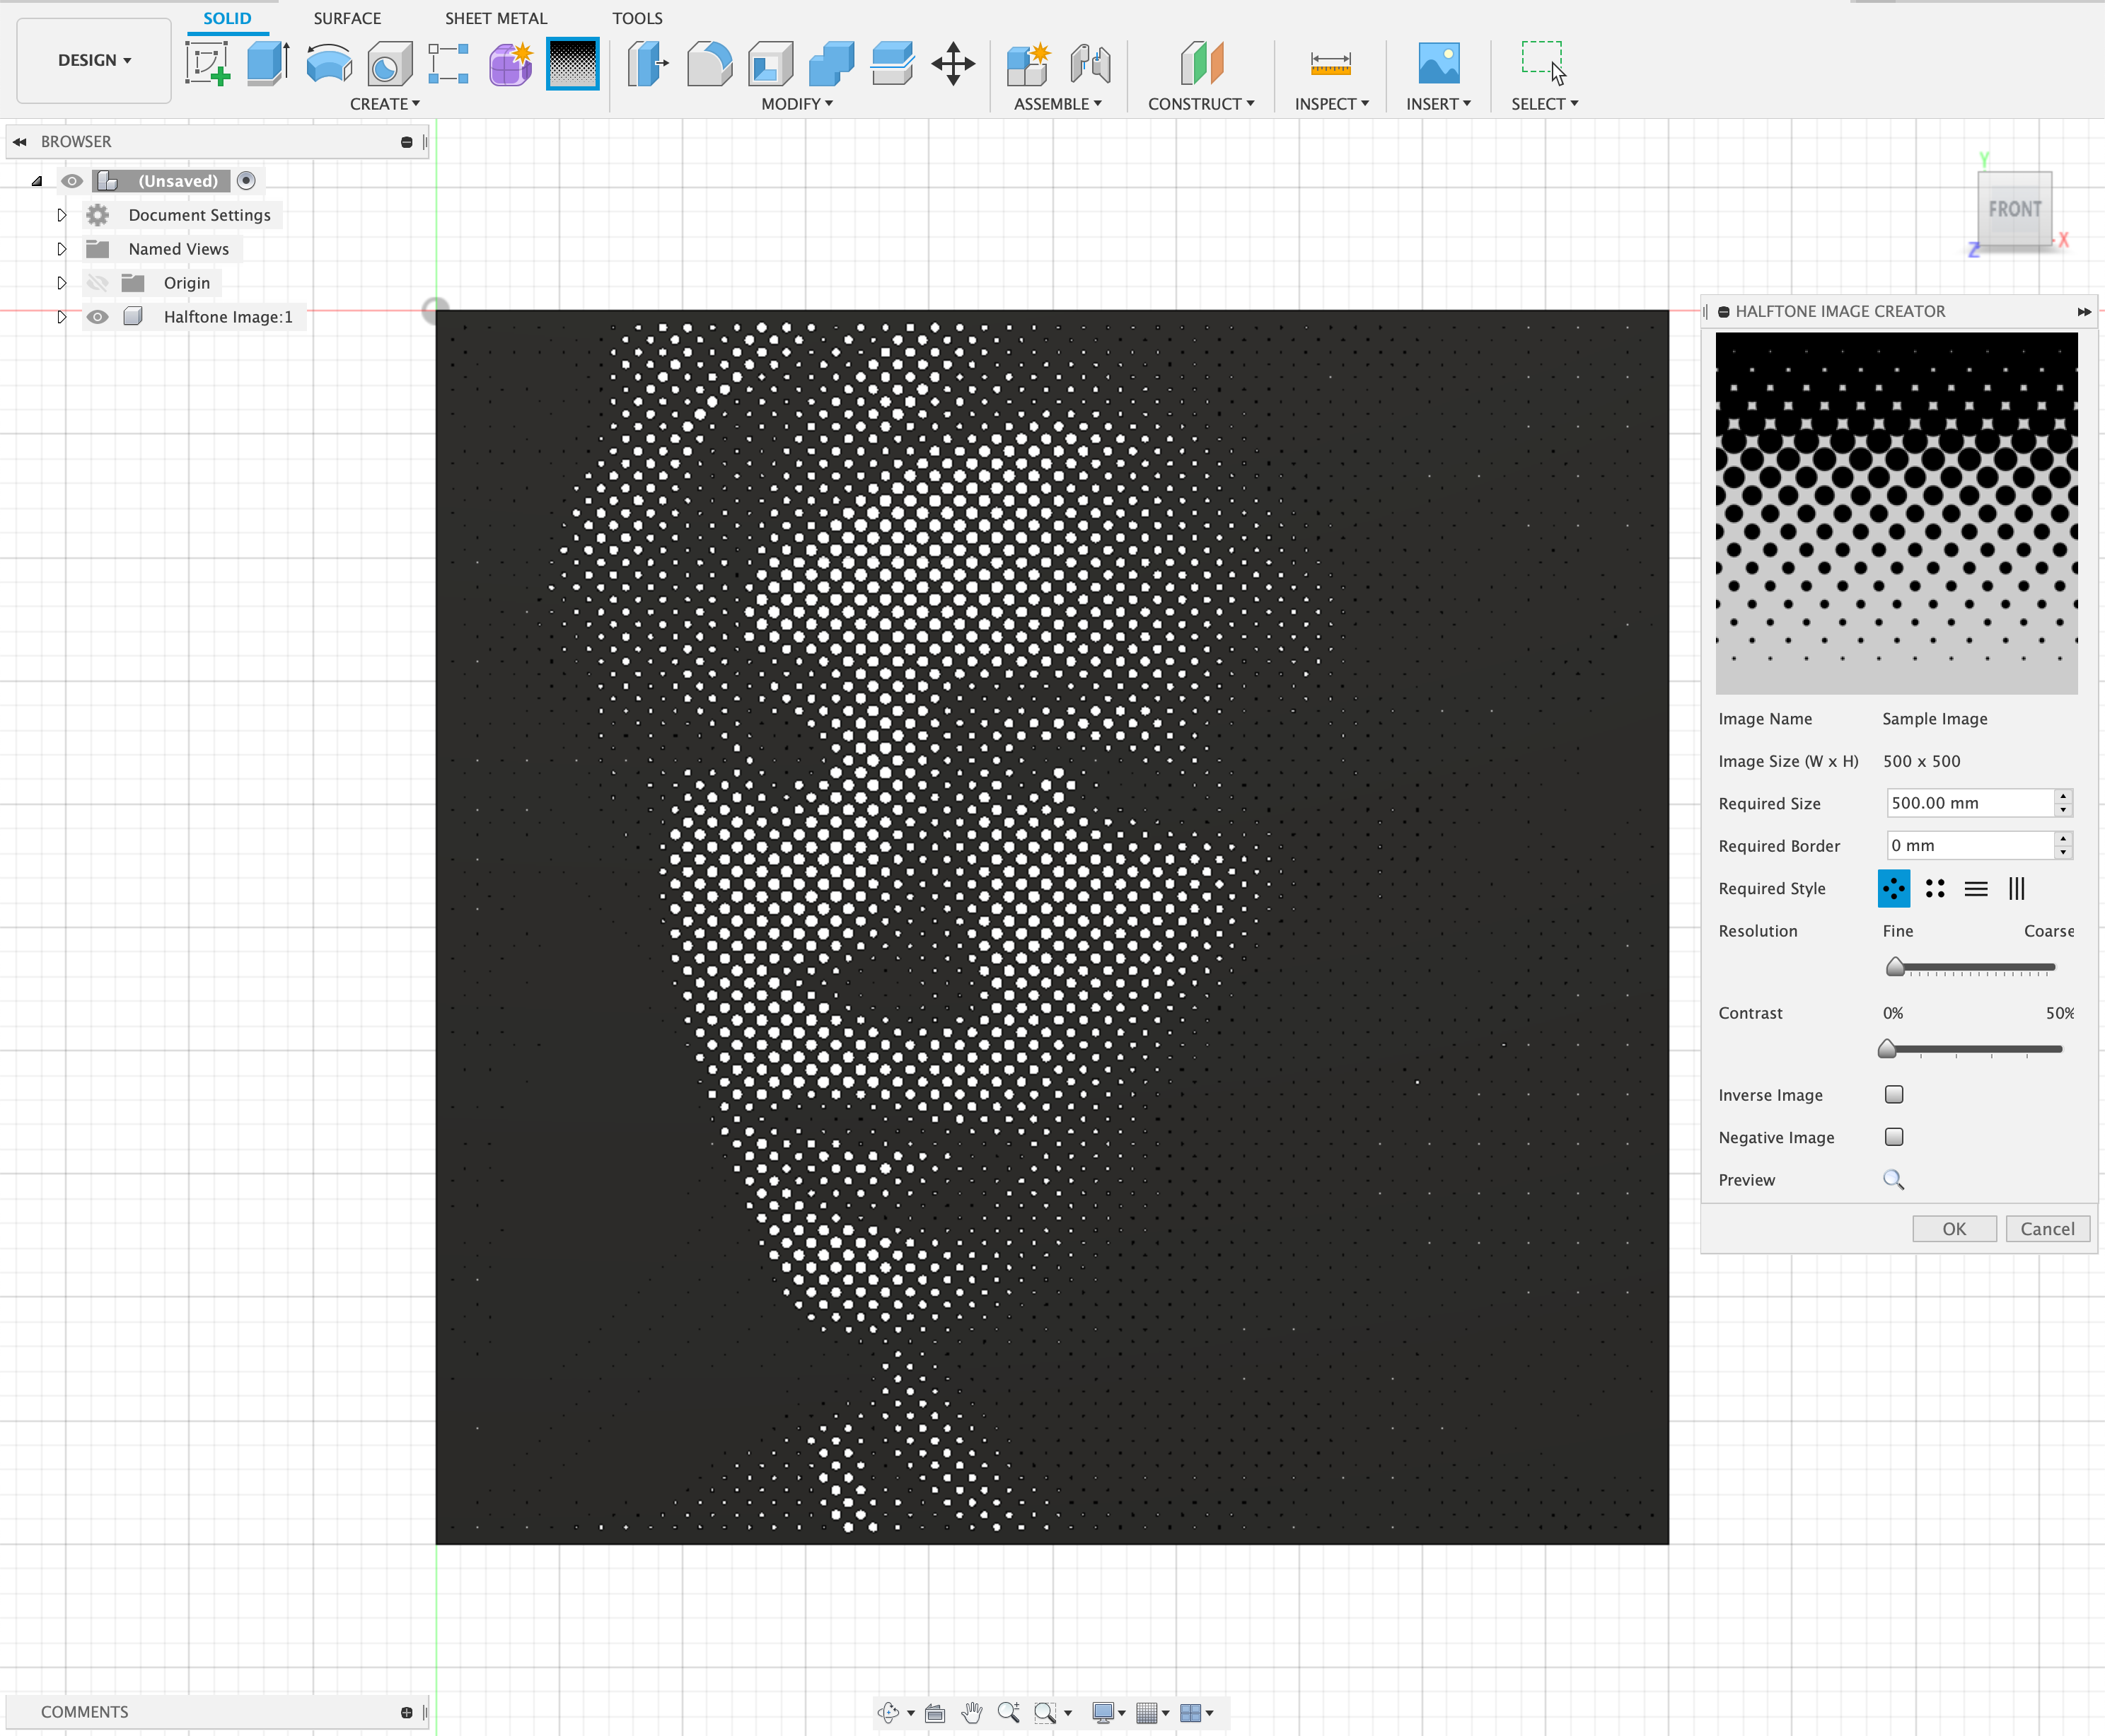Click the Create Sketch icon
This screenshot has height=1736, width=2105.
tap(207, 64)
